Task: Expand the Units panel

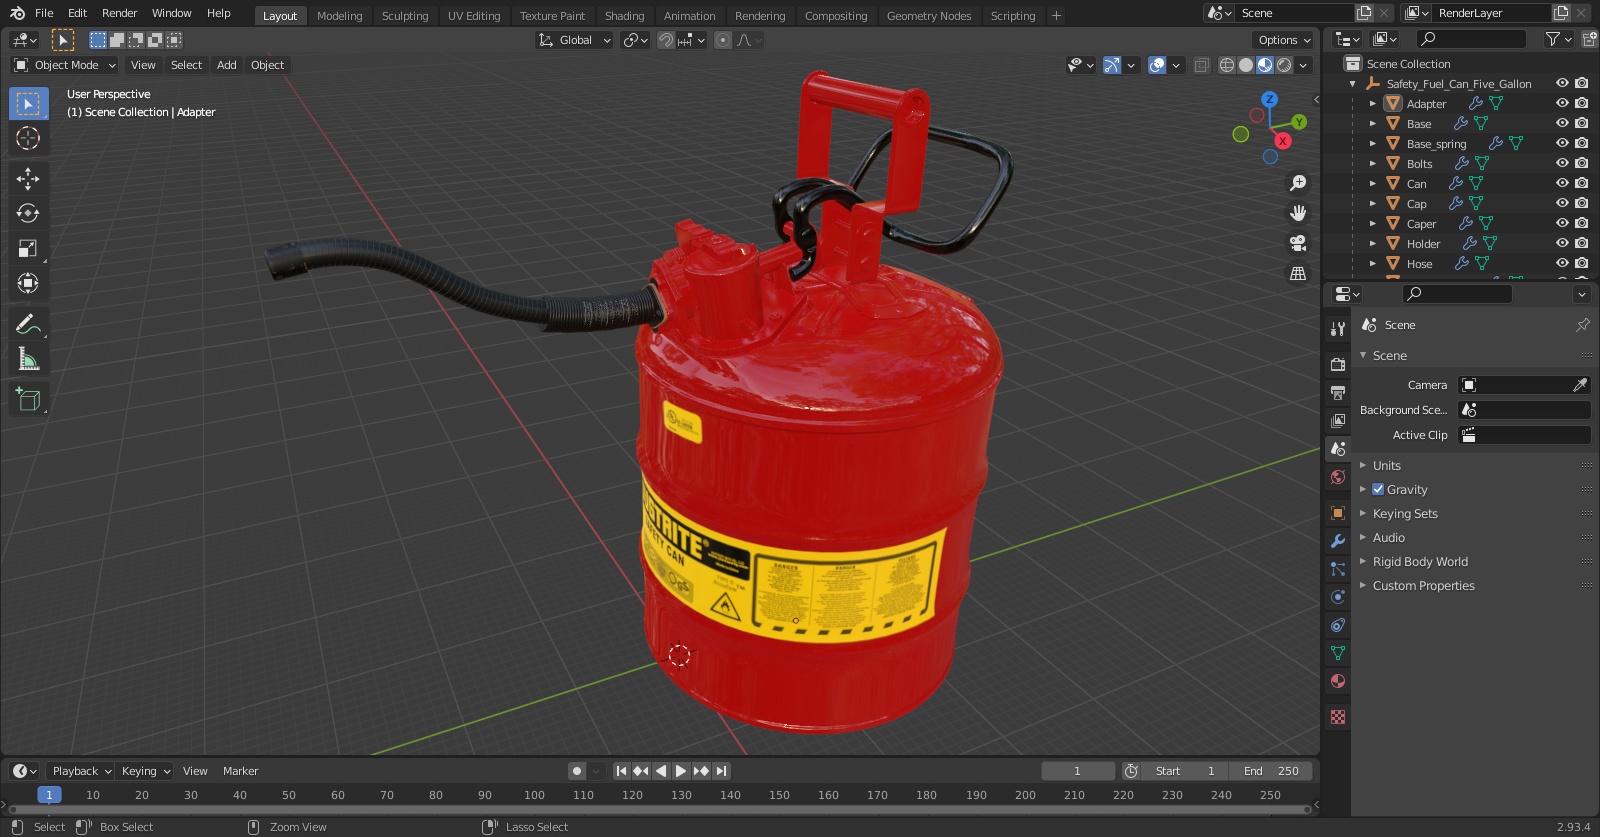Action: point(1386,465)
